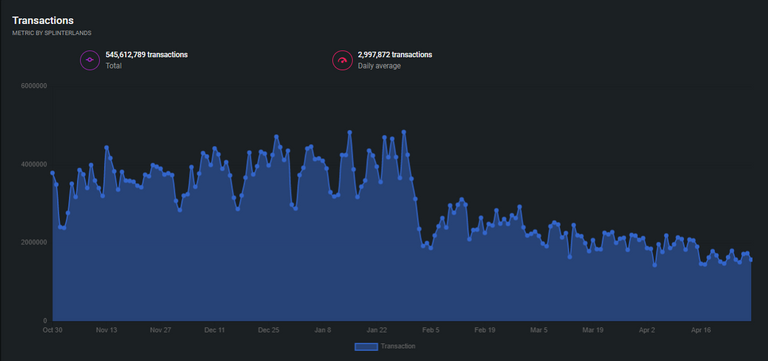Click the Apr 16 x-axis label
Image resolution: width=768 pixels, height=361 pixels.
coord(701,330)
